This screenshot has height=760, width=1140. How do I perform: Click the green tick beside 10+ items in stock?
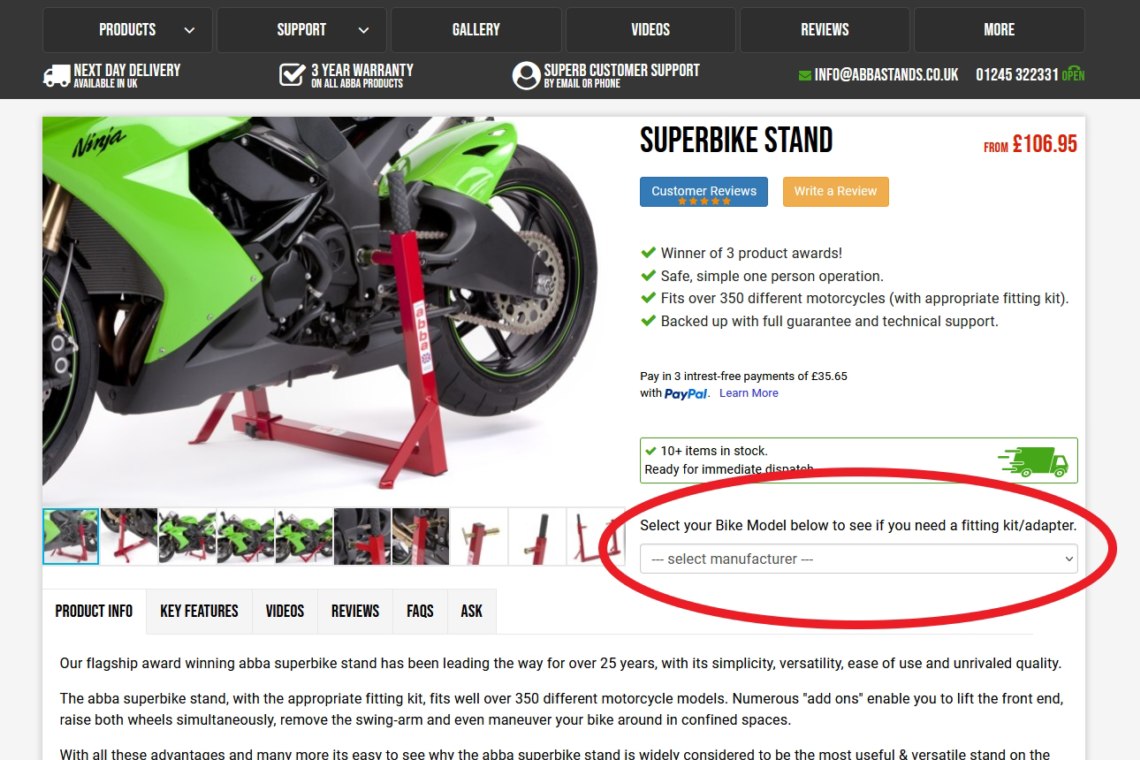point(651,450)
